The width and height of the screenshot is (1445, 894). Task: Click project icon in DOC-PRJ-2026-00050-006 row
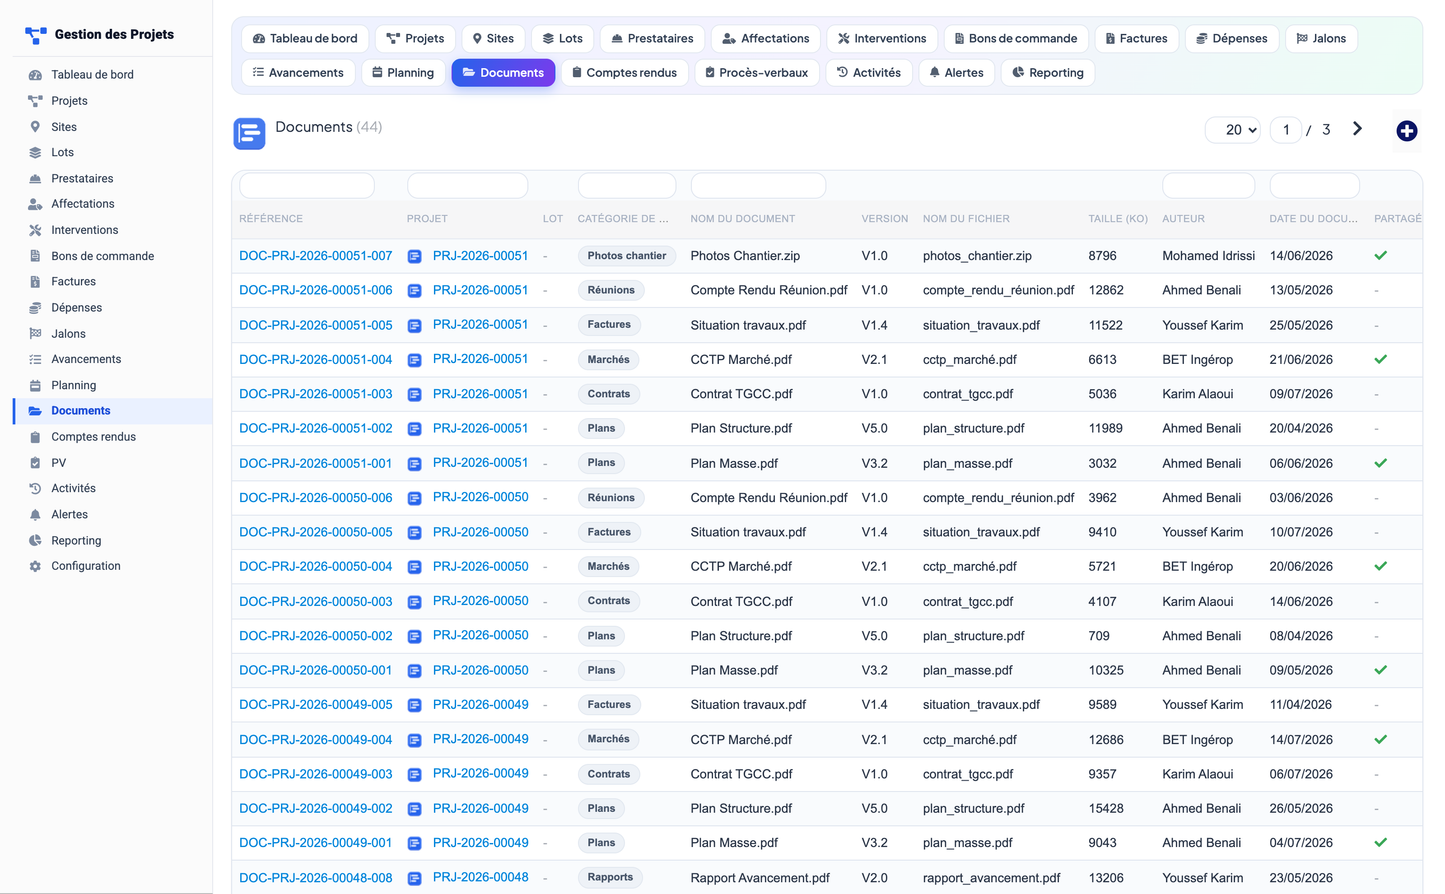coord(414,498)
